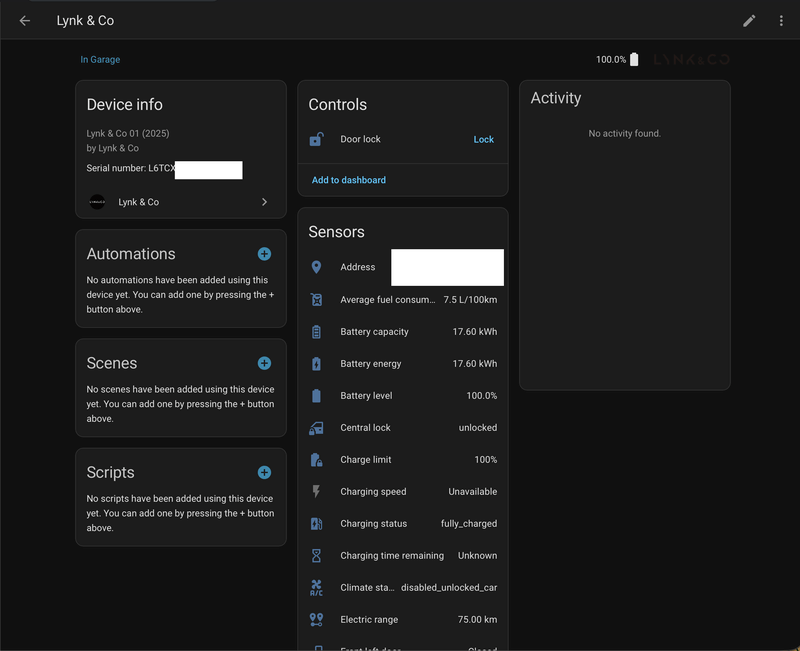Viewport: 800px width, 651px height.
Task: Click the Serial number text
Action: [131, 168]
